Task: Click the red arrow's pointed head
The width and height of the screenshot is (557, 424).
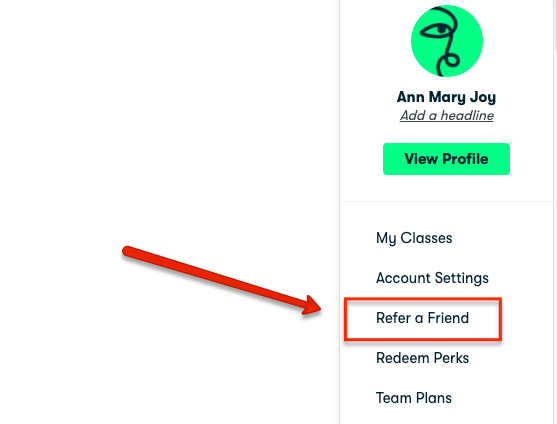Action: [312, 305]
